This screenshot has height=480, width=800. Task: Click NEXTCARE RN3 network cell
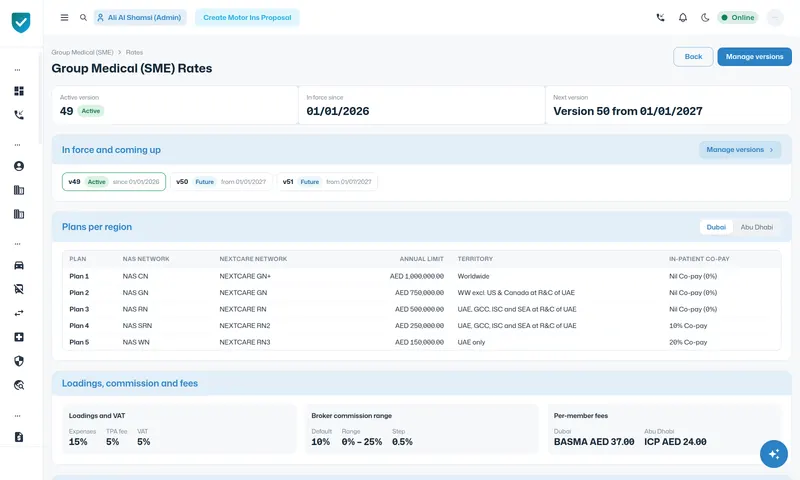[245, 342]
